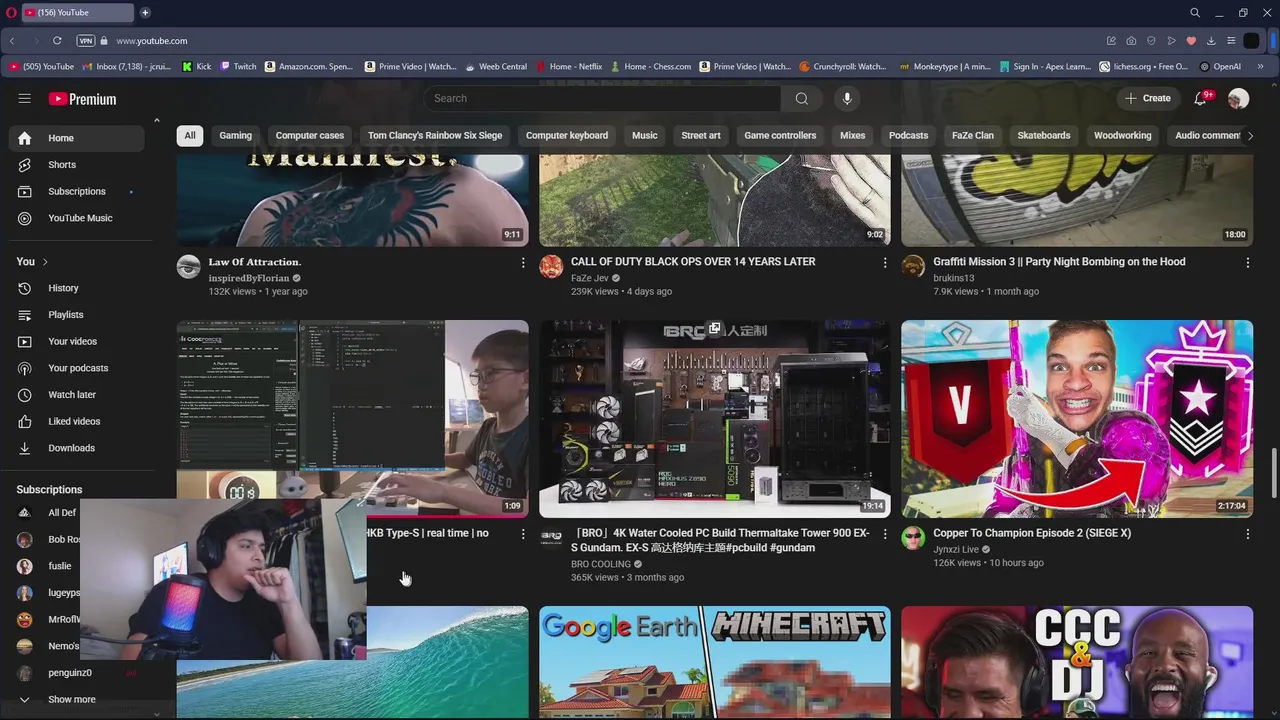The height and width of the screenshot is (720, 1280).
Task: Open the BRO COOLING channel name
Action: point(601,564)
